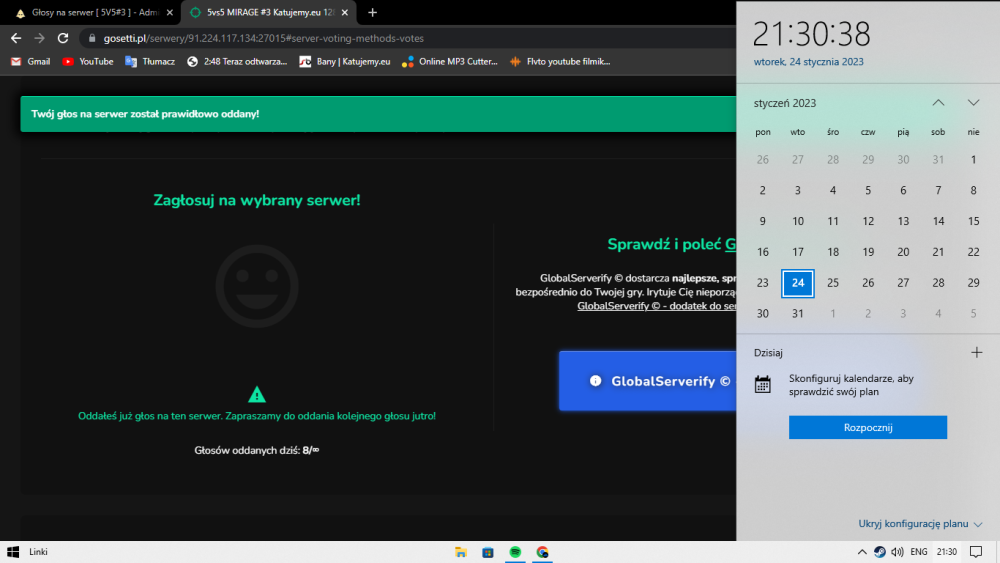This screenshot has height=563, width=1000.
Task: Show hidden system tray icons
Action: 862,552
